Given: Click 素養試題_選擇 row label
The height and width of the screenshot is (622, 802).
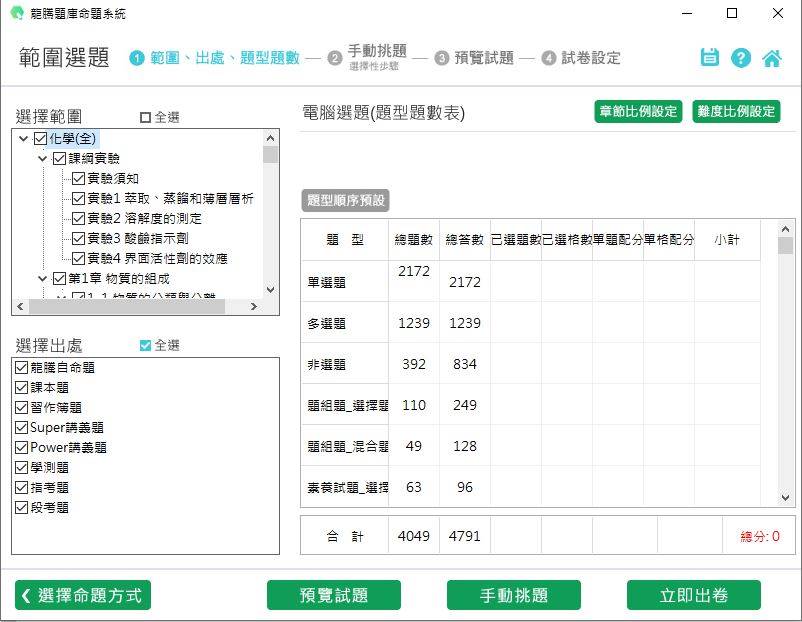Looking at the screenshot, I should point(348,487).
